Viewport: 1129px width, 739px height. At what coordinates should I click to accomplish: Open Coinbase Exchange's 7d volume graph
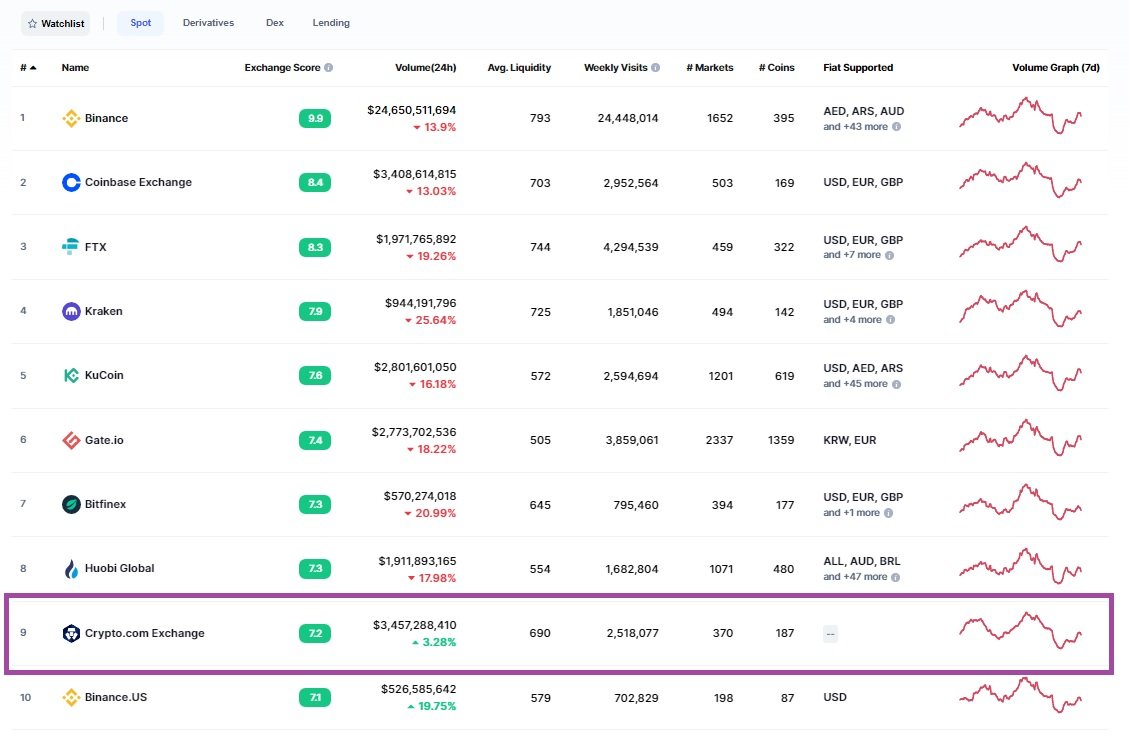click(1020, 180)
